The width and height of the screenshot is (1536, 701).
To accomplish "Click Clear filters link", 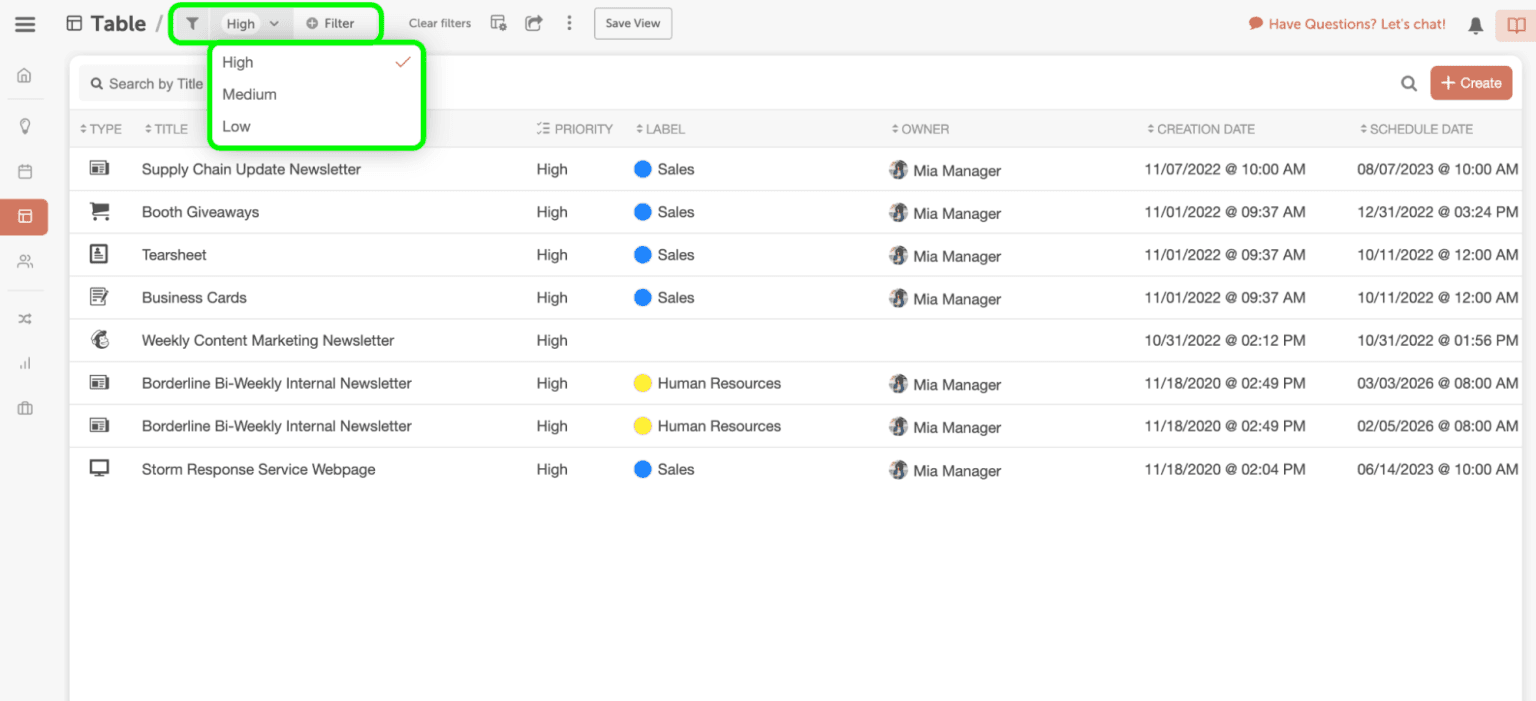I will (x=439, y=24).
